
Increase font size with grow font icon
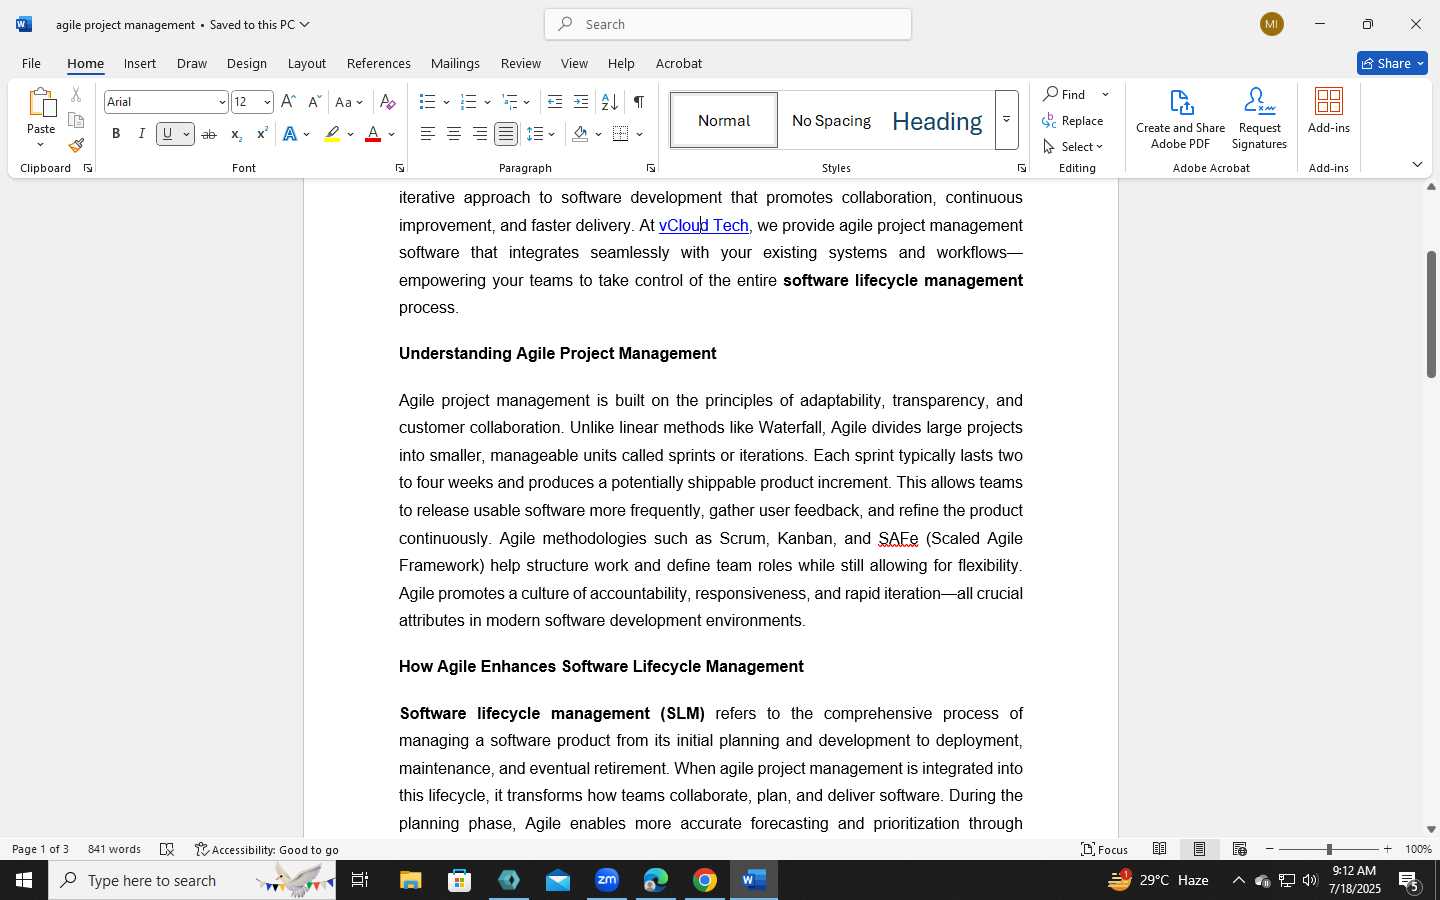click(x=288, y=102)
